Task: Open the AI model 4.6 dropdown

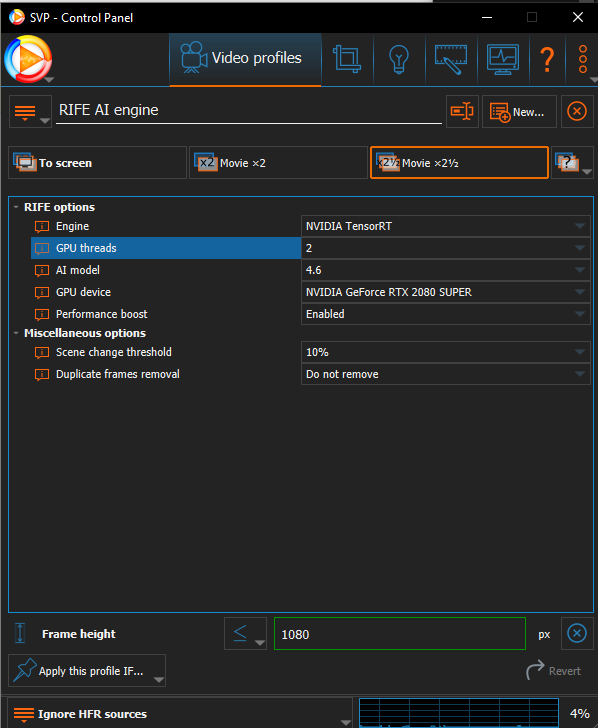Action: pyautogui.click(x=446, y=270)
